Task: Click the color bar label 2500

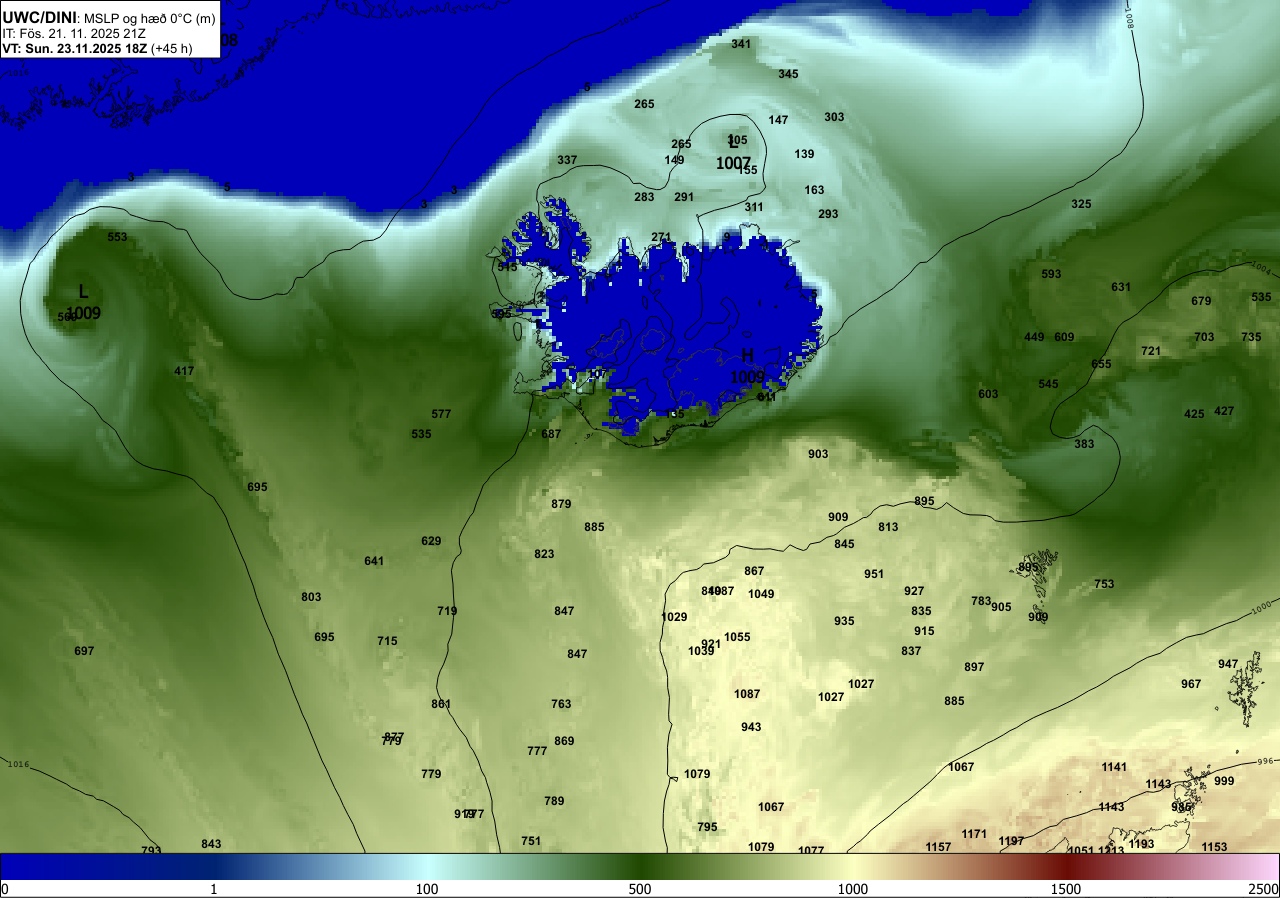Action: pyautogui.click(x=1264, y=889)
